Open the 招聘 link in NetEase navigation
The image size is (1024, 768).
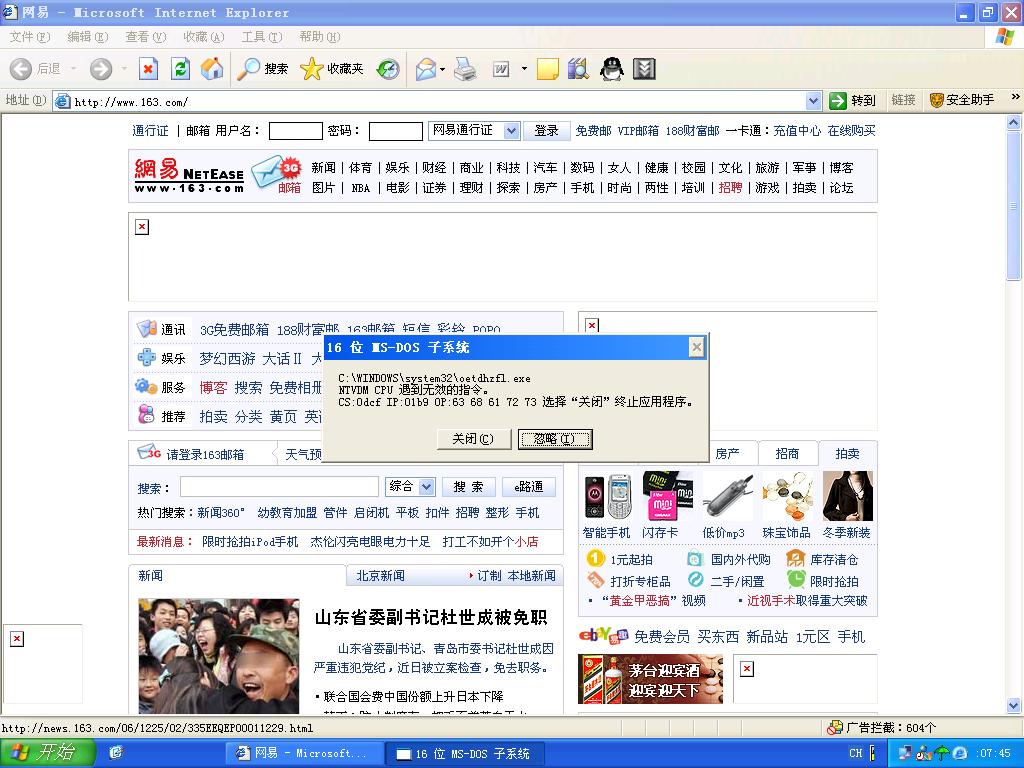[730, 188]
